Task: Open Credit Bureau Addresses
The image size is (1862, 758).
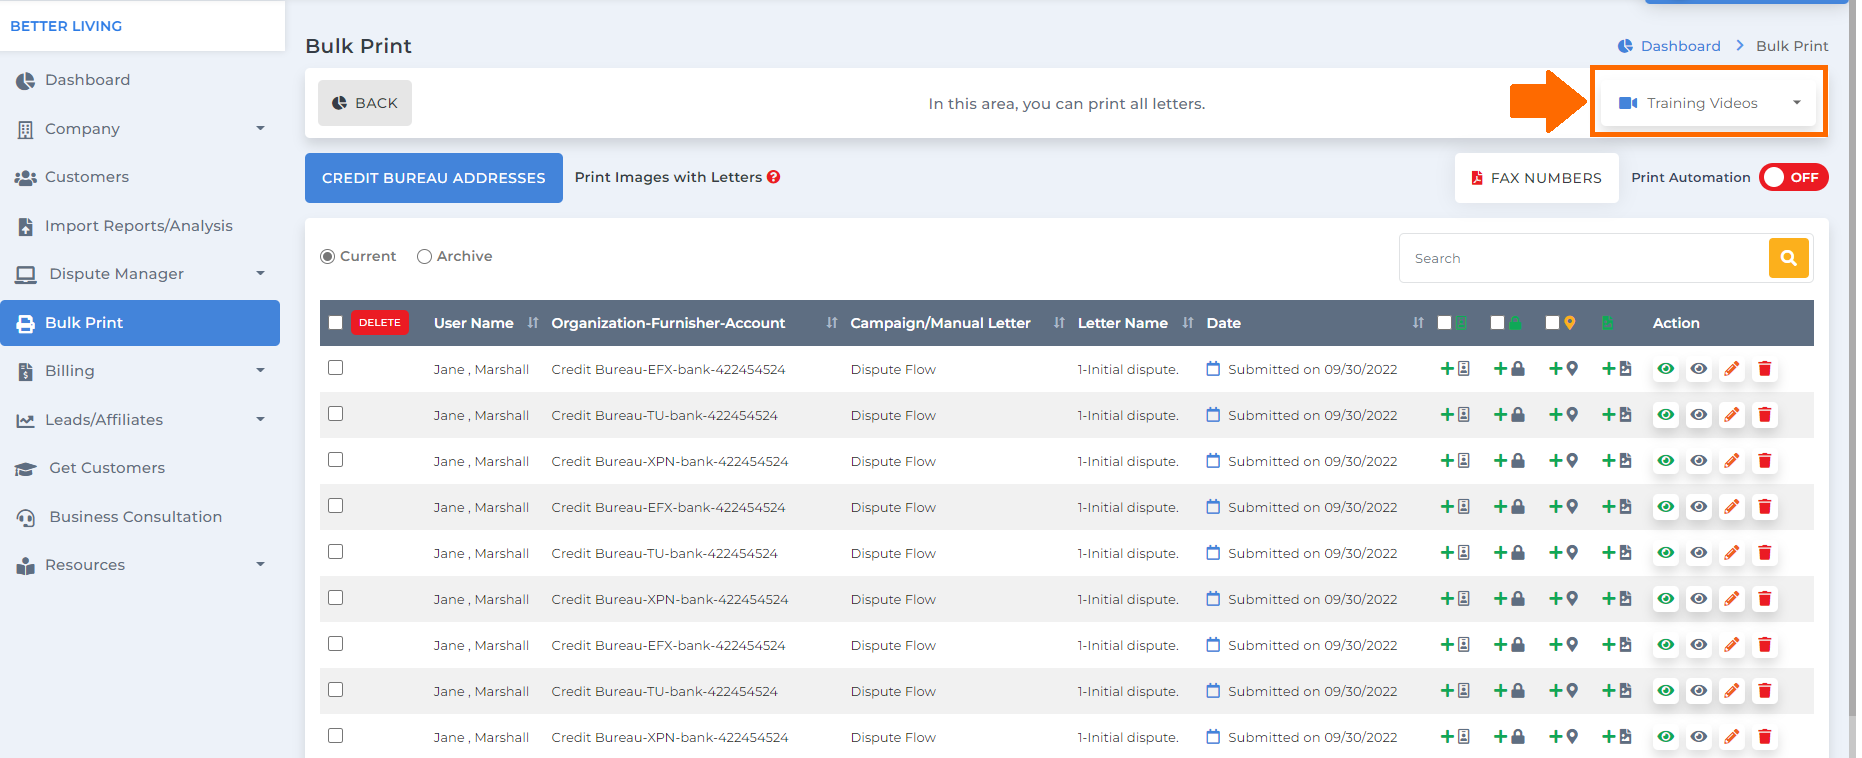Action: click(x=434, y=178)
